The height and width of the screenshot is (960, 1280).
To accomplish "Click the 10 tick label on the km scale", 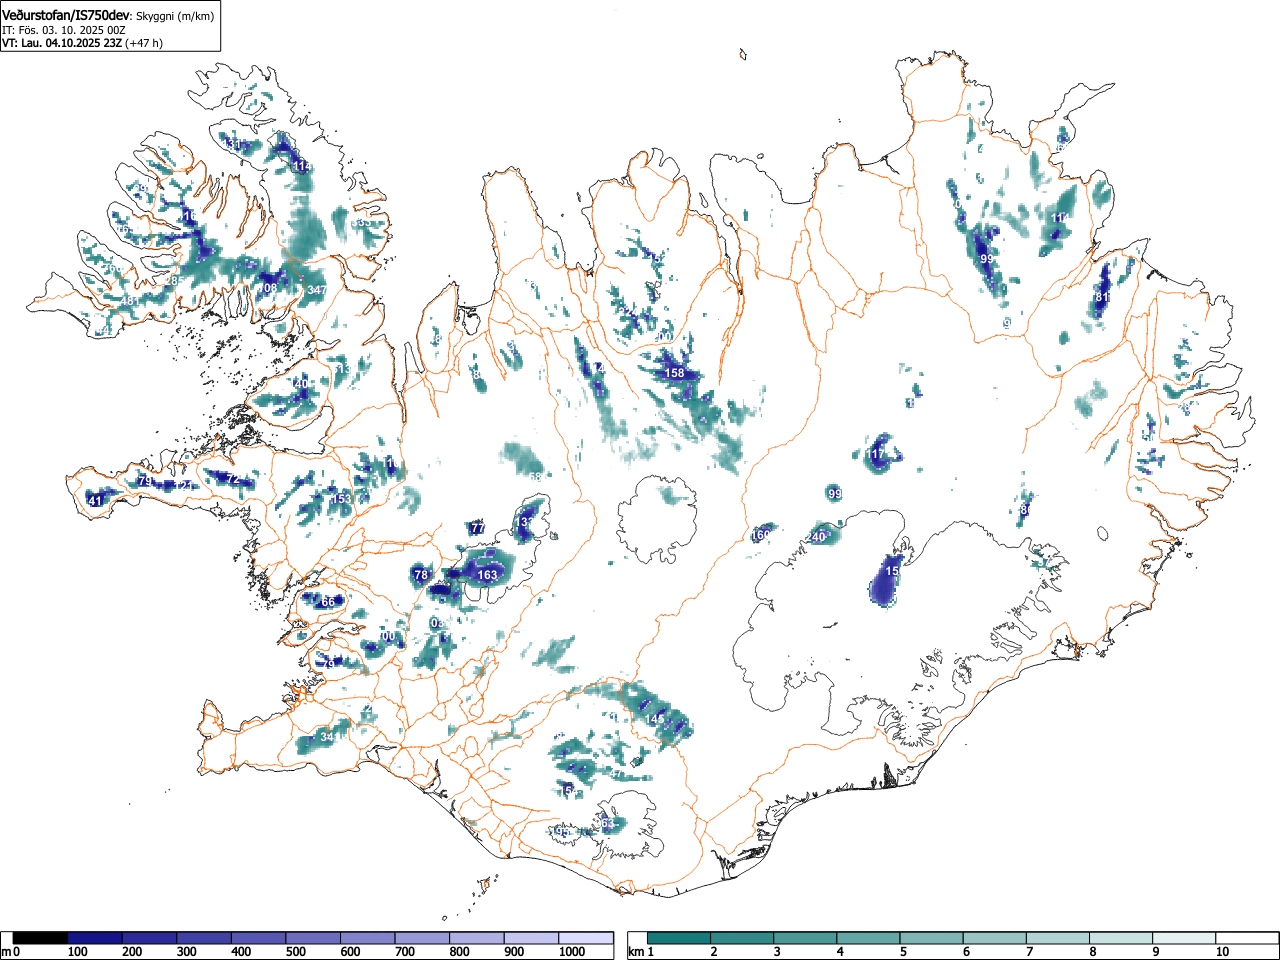I will pos(1221,952).
